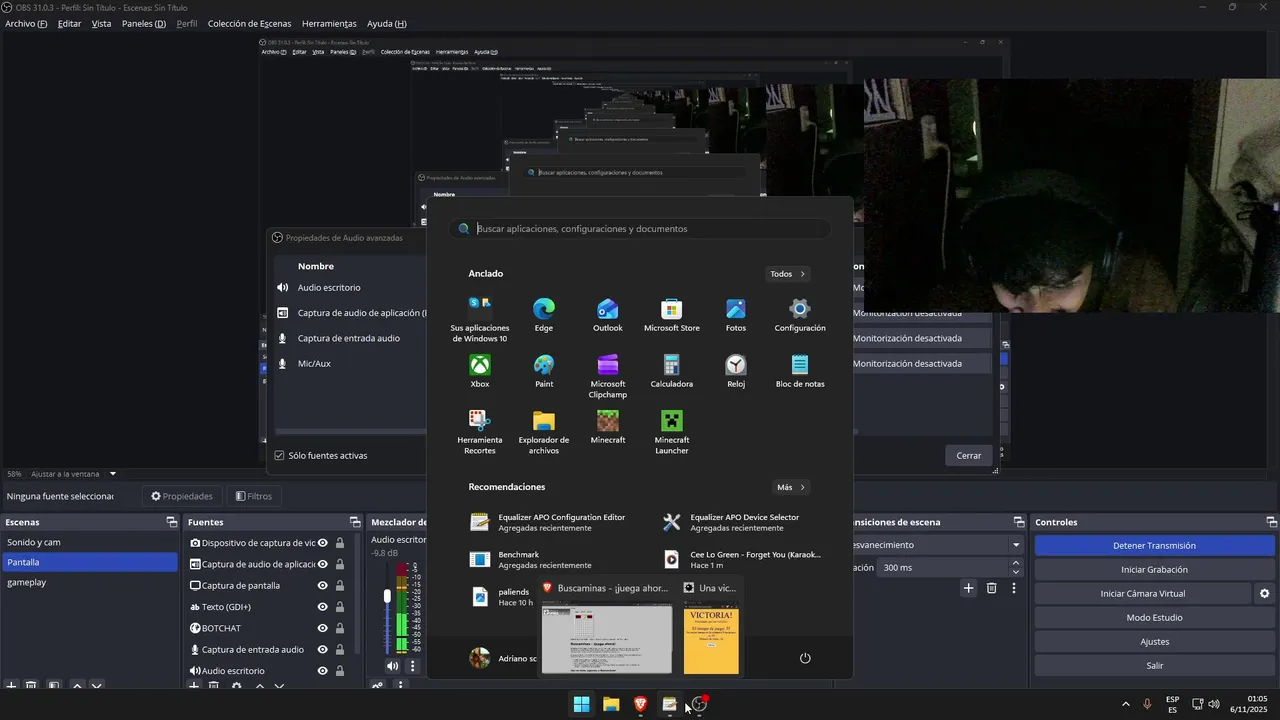Open Explorador de archivos pinned app
This screenshot has height=720, width=1280.
click(543, 431)
